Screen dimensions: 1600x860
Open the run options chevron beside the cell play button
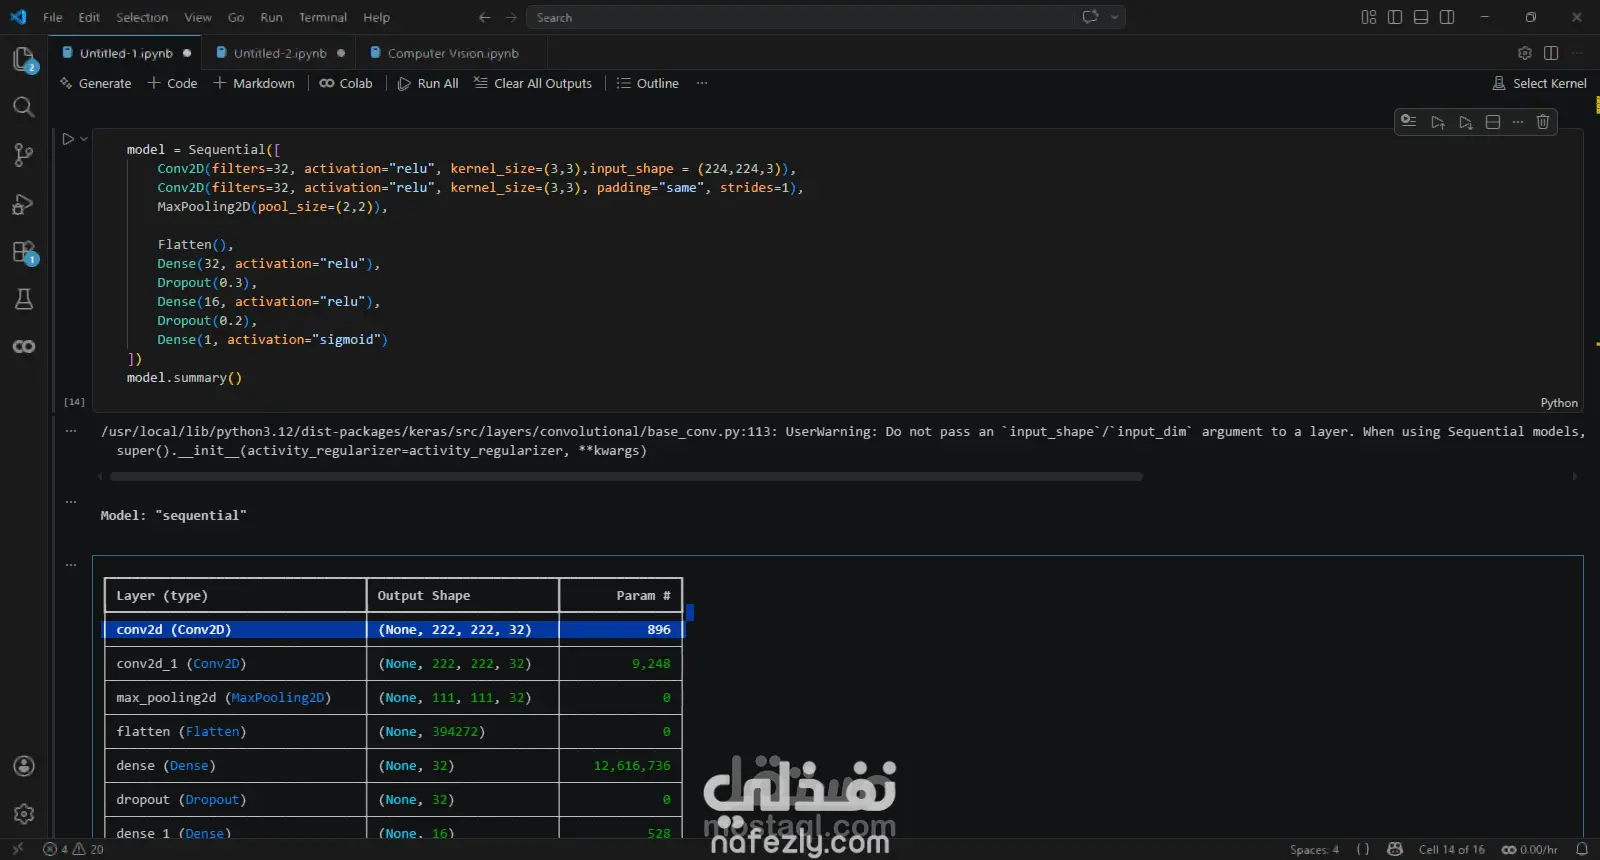pos(84,139)
